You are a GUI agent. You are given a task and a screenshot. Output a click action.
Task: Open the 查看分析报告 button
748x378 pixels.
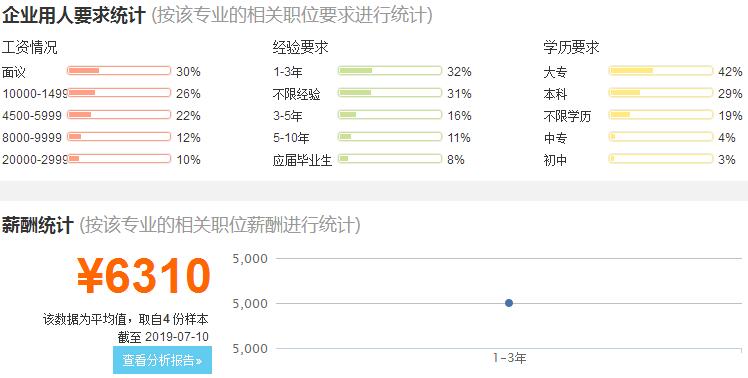162,360
